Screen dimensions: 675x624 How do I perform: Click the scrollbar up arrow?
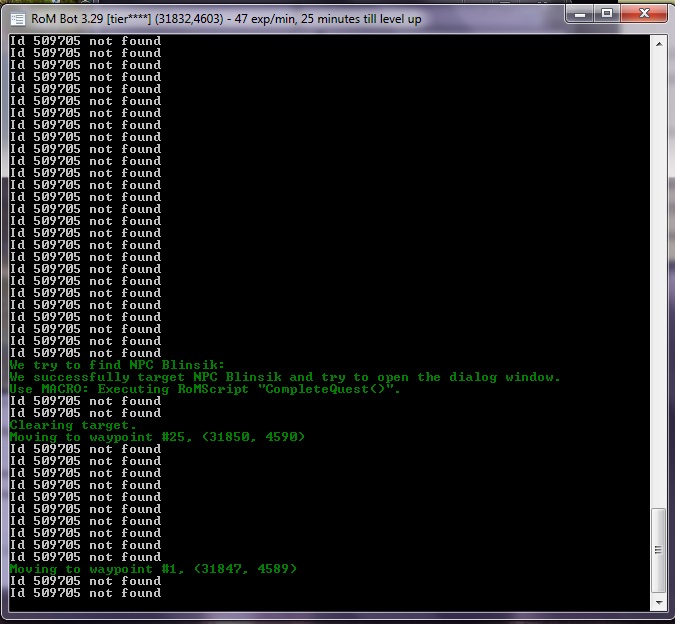(x=658, y=42)
